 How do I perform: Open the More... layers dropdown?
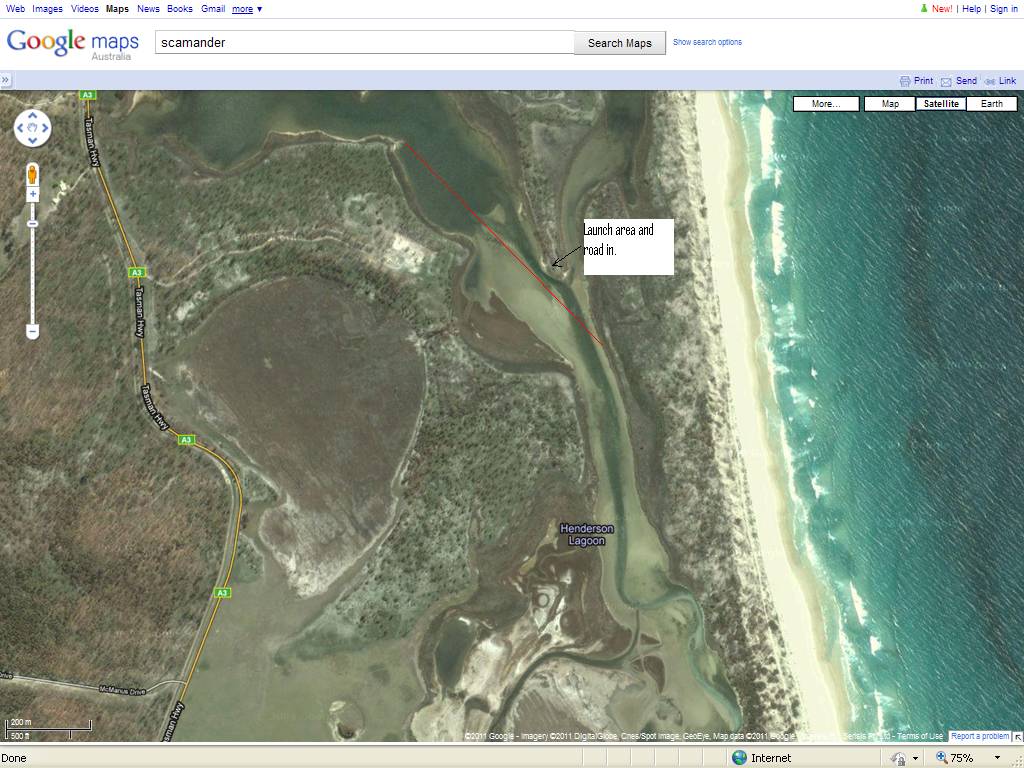[x=825, y=103]
